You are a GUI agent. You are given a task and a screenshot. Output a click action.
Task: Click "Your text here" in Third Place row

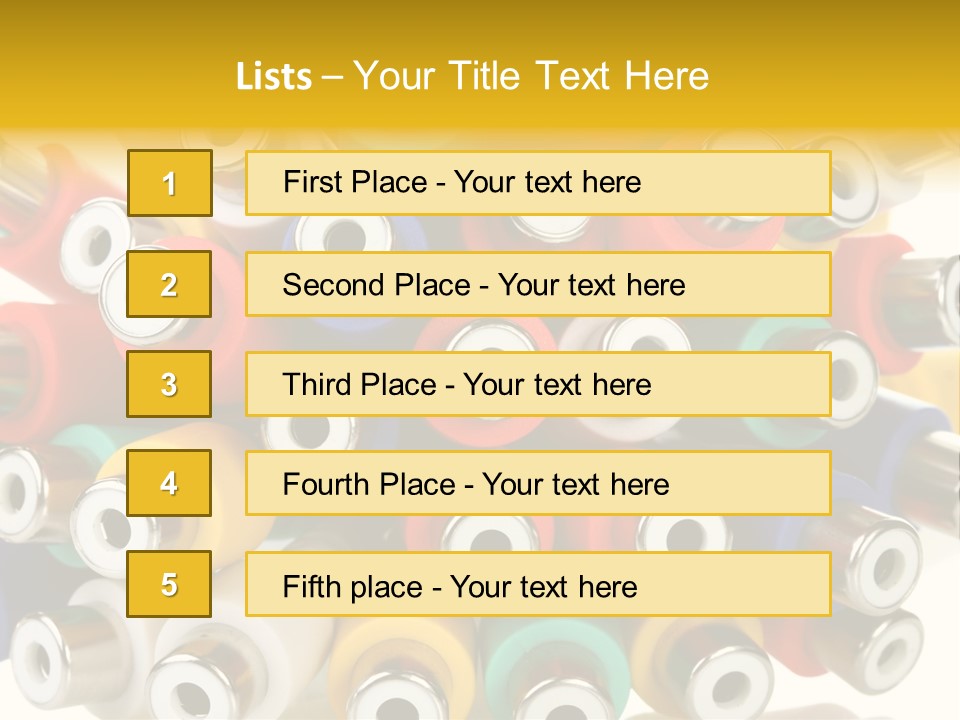coord(558,385)
